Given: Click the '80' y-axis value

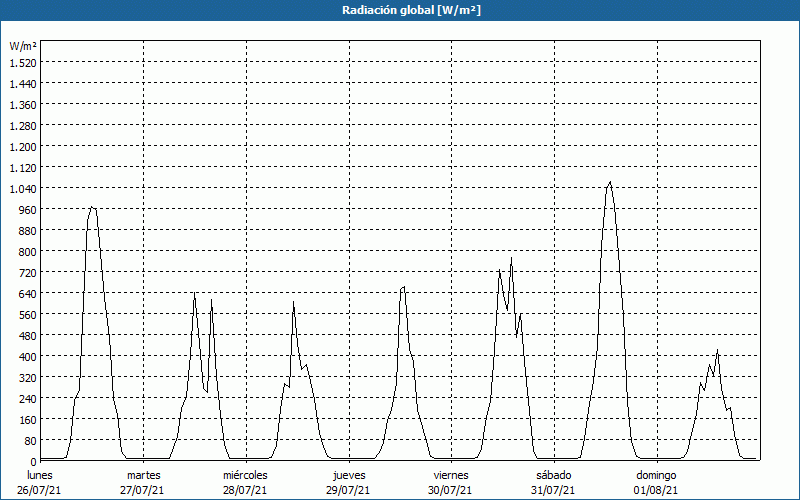Looking at the screenshot, I should click(x=31, y=441).
